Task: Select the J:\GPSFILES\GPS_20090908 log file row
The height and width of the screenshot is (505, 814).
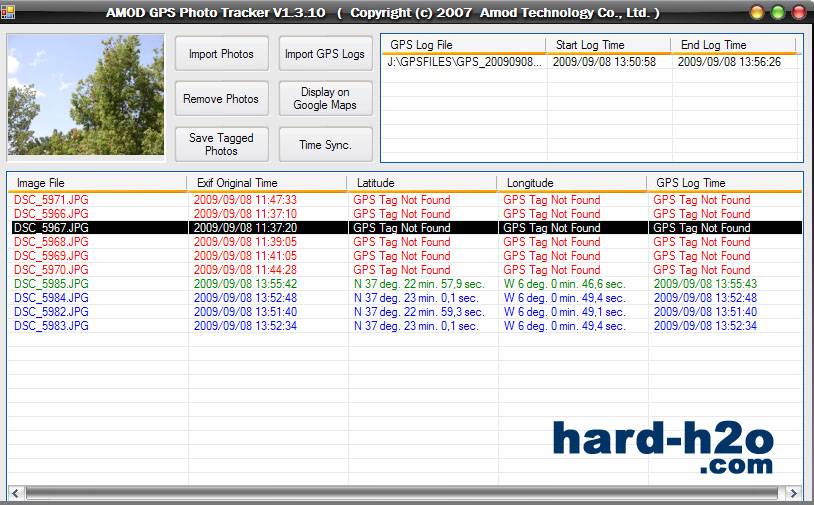Action: (590, 62)
